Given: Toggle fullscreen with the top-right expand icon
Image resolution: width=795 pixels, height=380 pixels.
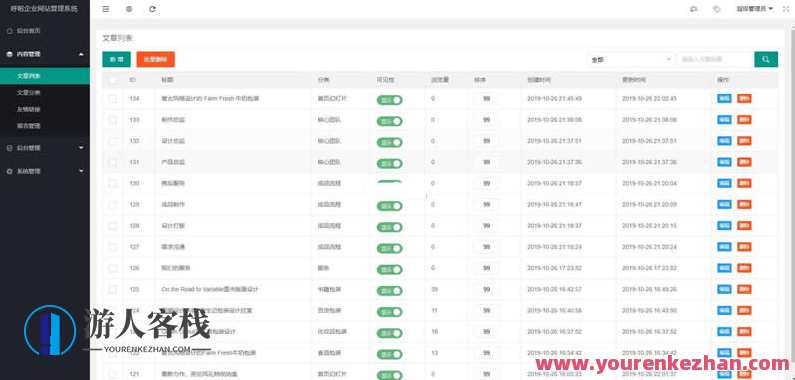Looking at the screenshot, I should pos(785,9).
